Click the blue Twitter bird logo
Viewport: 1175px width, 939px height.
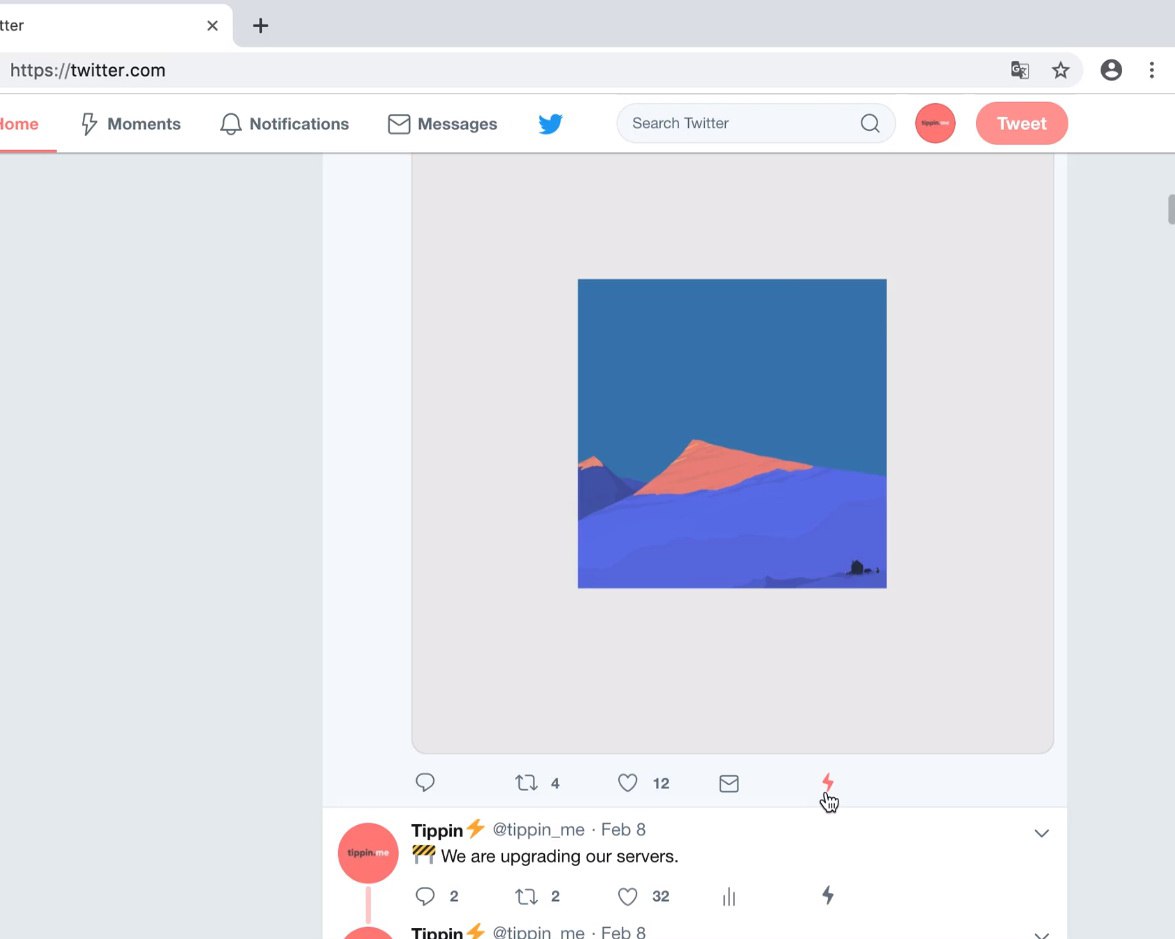click(550, 124)
